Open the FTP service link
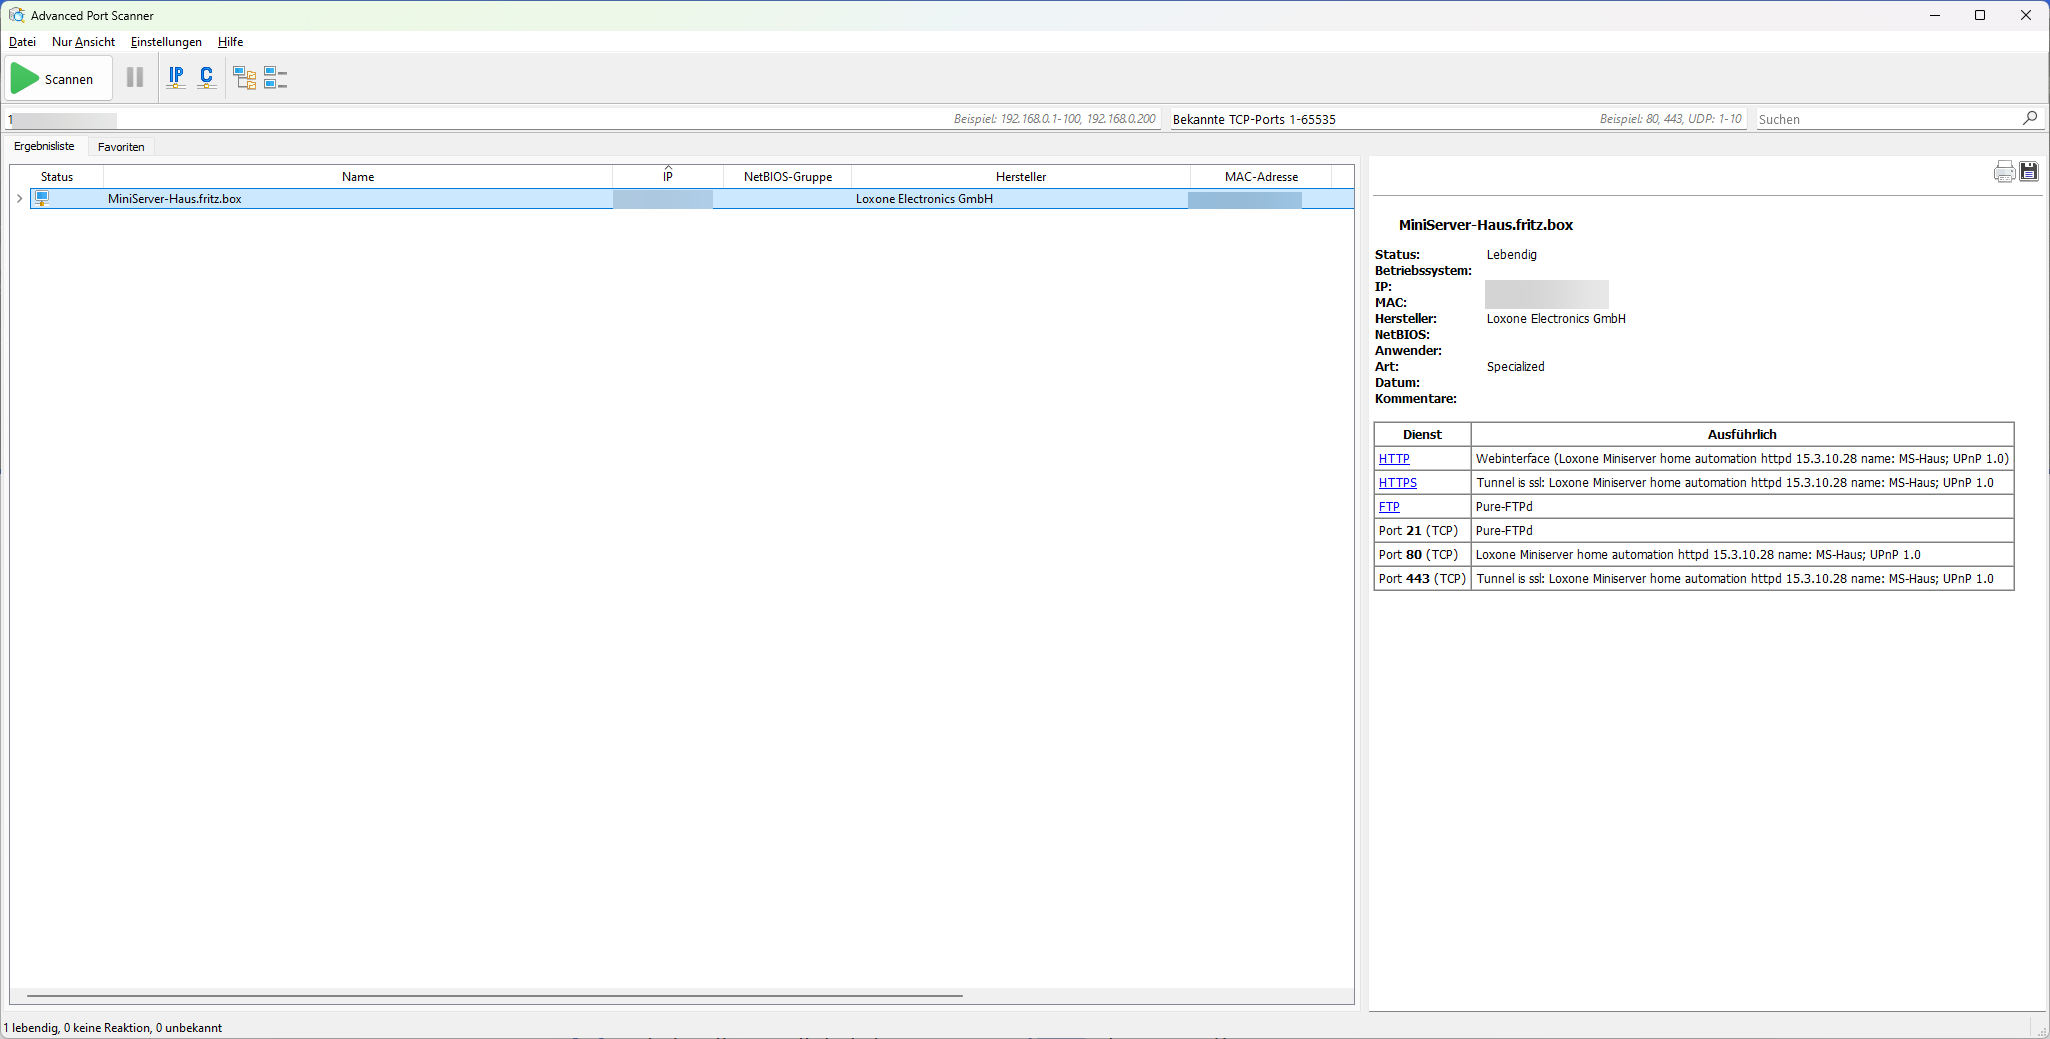This screenshot has height=1039, width=2050. 1389,507
